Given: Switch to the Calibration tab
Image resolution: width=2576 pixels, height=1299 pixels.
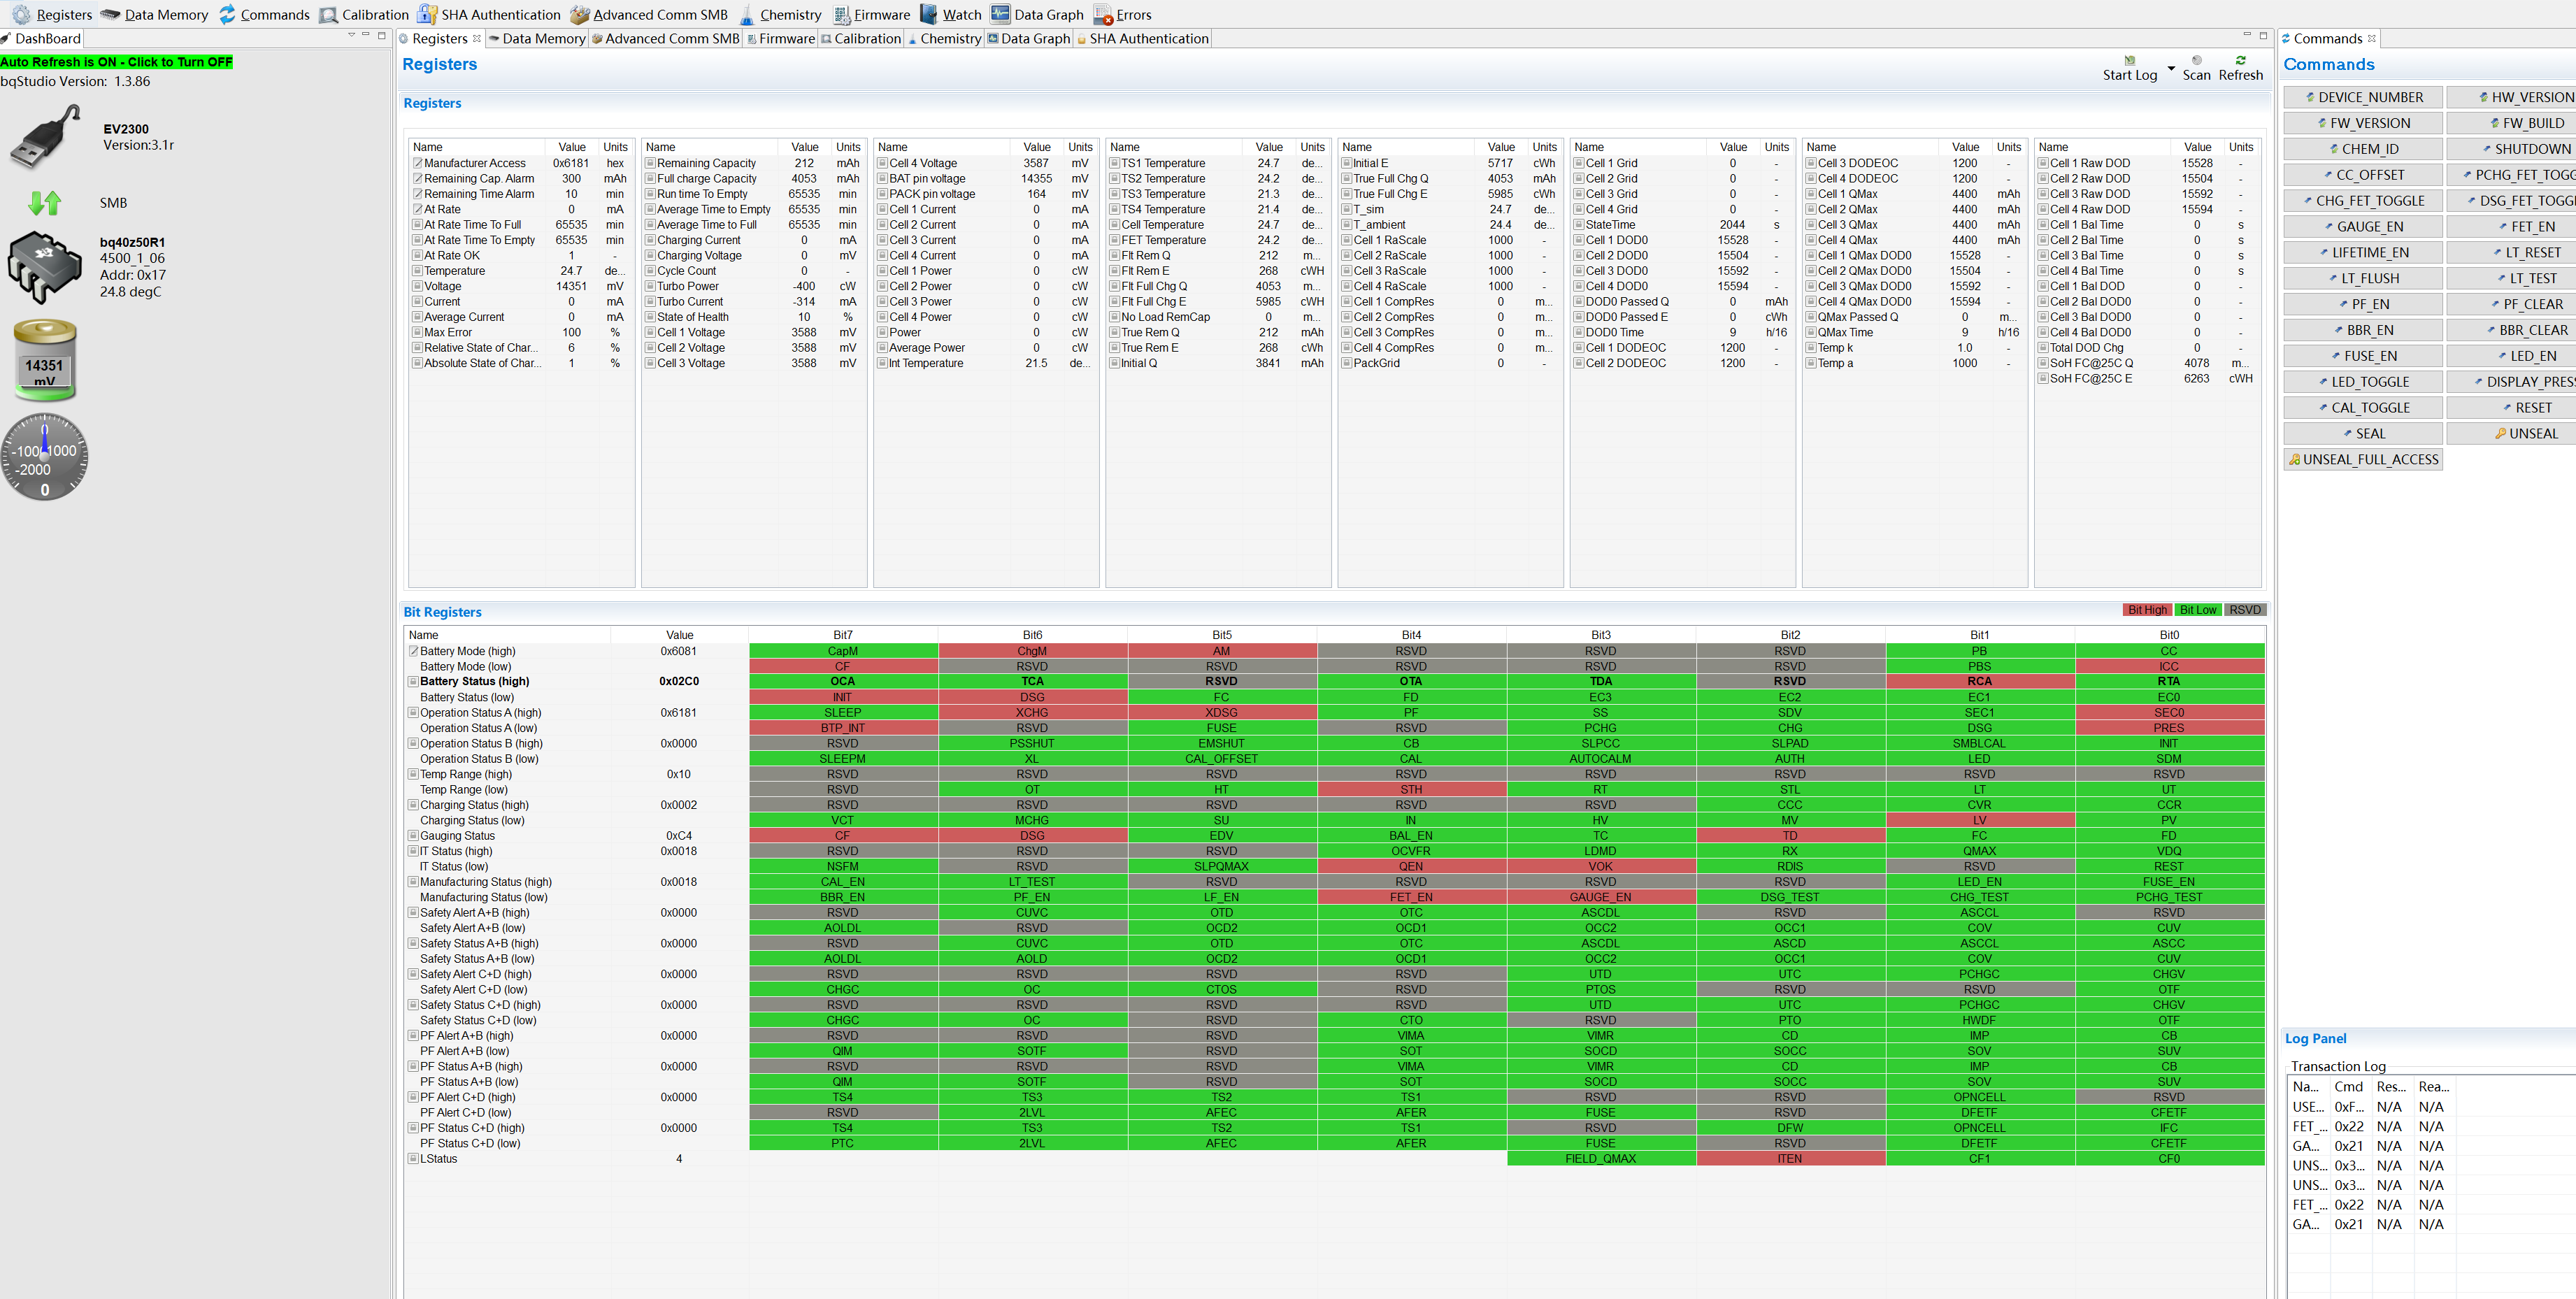Looking at the screenshot, I should point(866,39).
